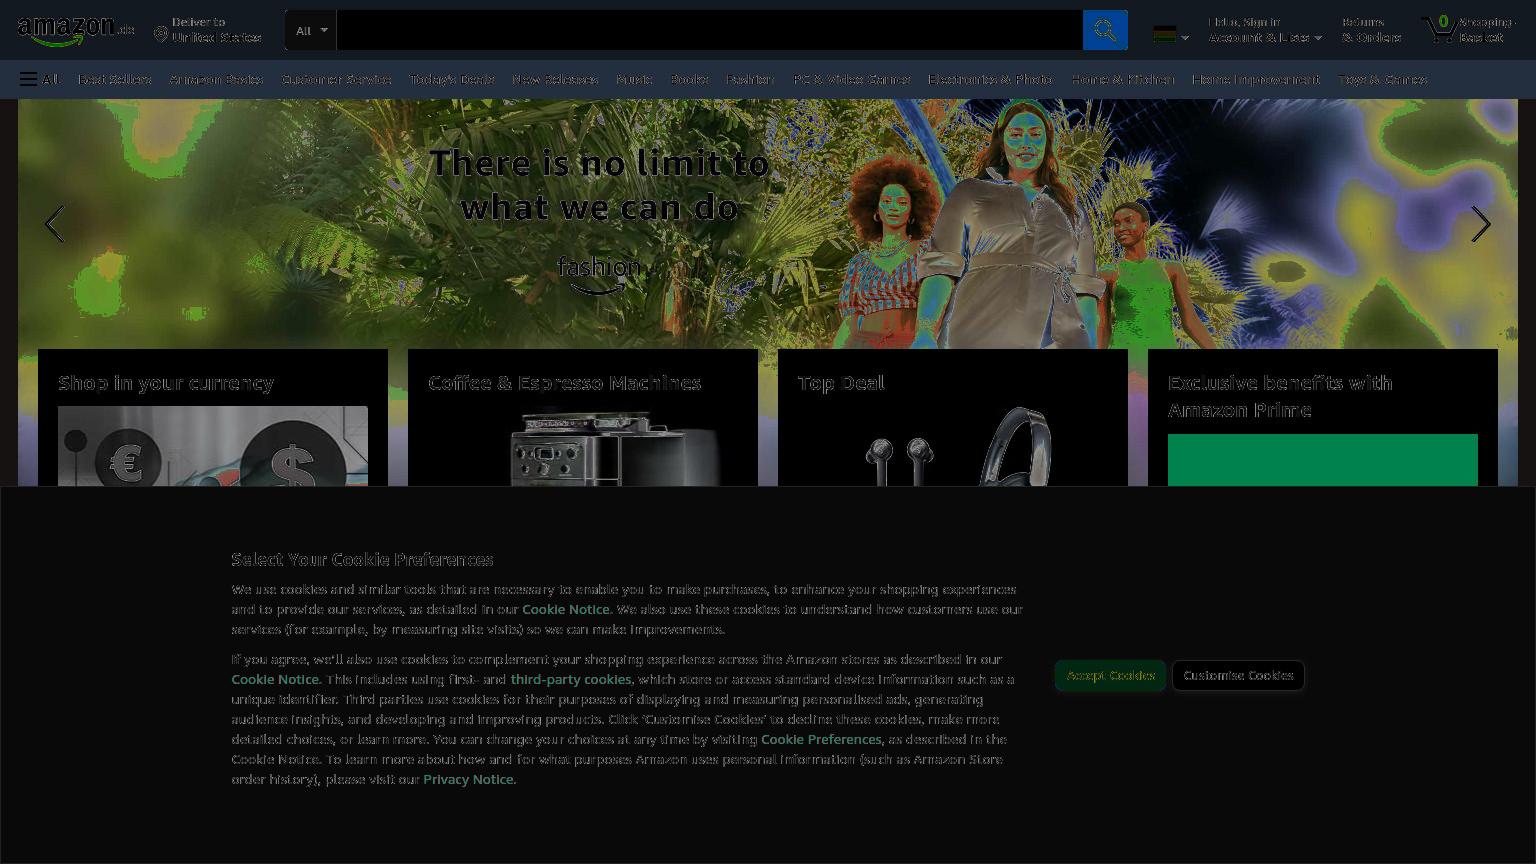Open Toys & Games nav item
This screenshot has height=864, width=1536.
[1383, 79]
